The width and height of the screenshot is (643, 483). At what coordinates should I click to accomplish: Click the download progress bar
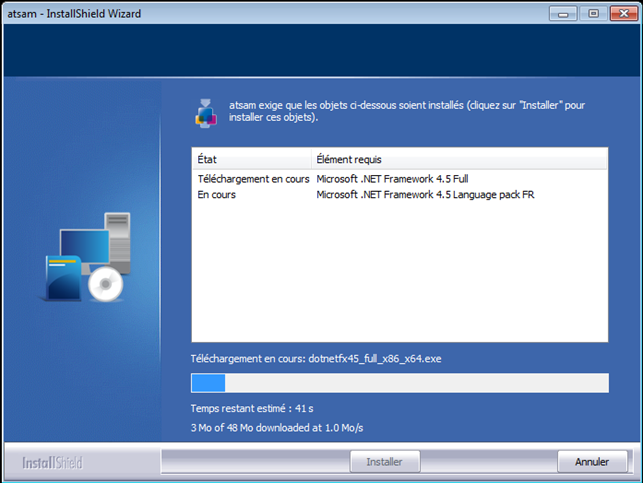[400, 383]
